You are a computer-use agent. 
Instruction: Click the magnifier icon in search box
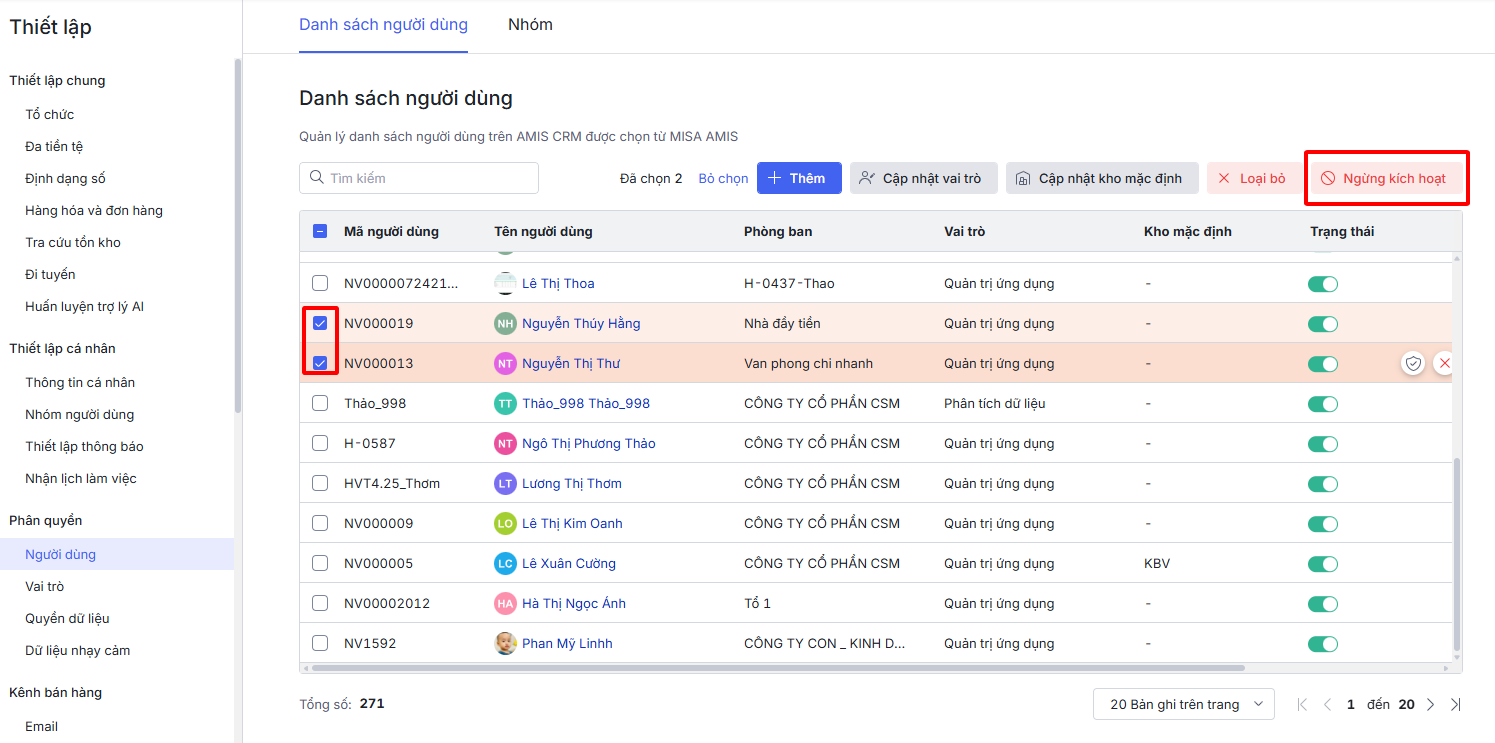pos(317,178)
